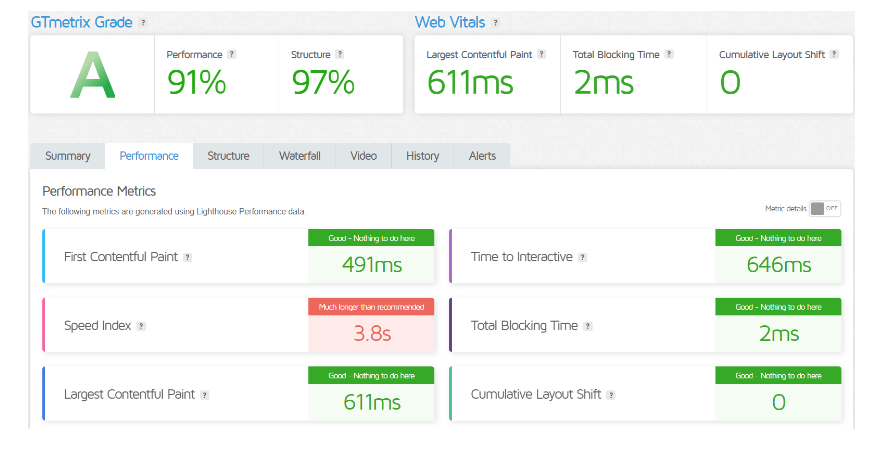881x452 pixels.
Task: Click the 'Much longer than recommended' badge
Action: 371,307
